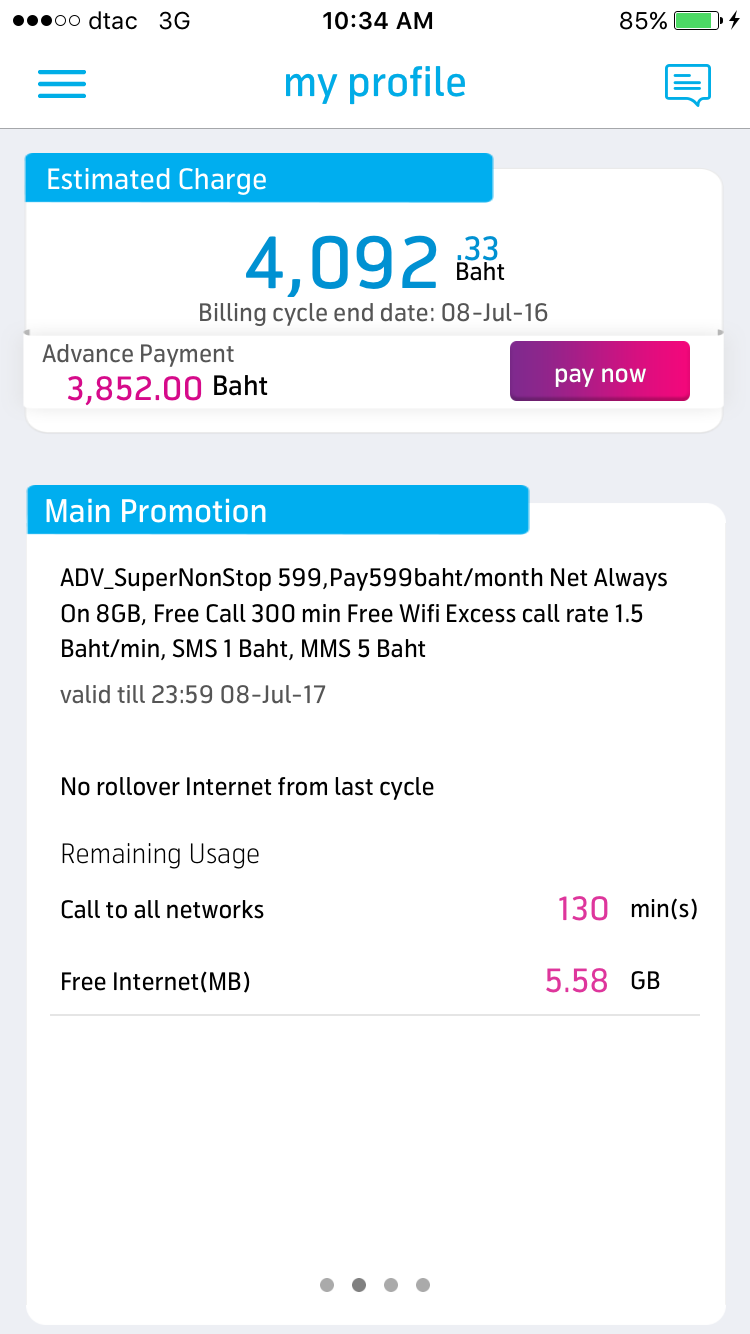
Task: Tap the ADV_SuperNonStop 599 promotion description
Action: [x=364, y=613]
